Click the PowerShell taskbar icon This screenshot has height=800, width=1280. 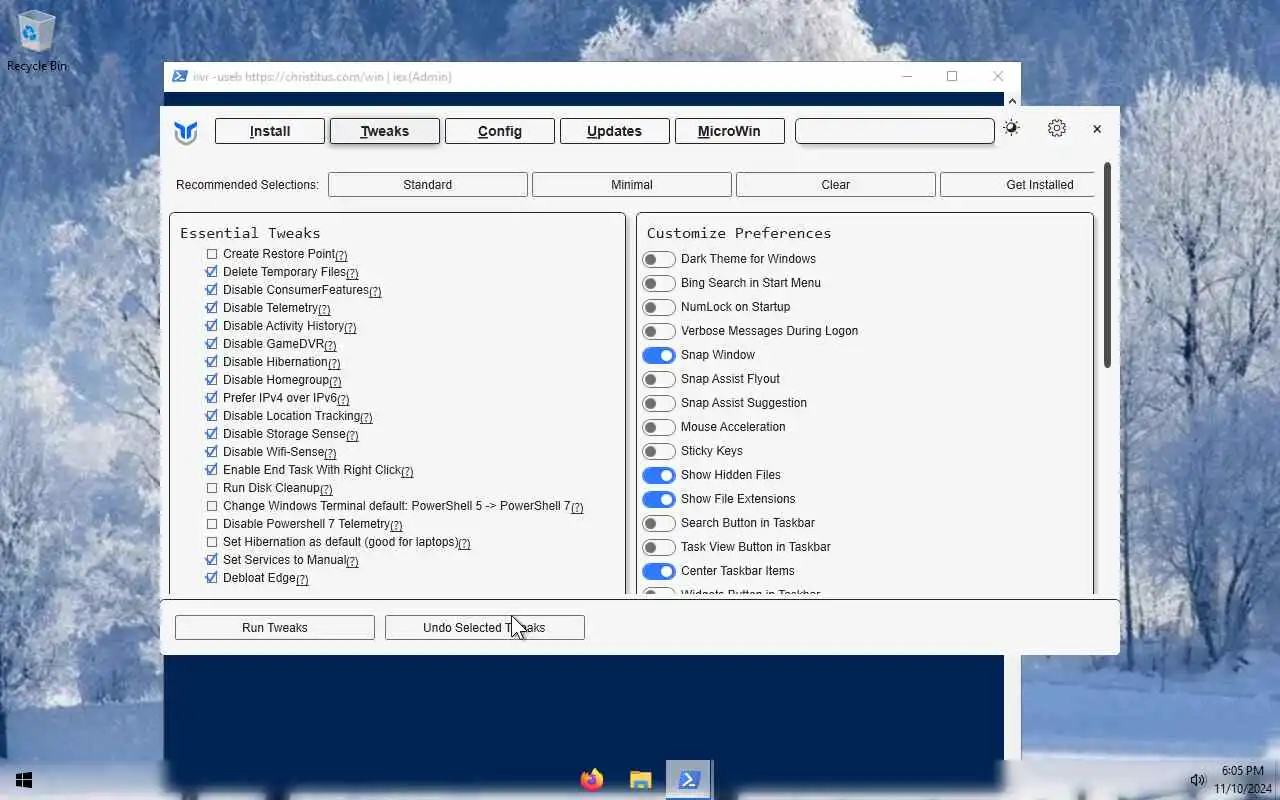click(689, 780)
